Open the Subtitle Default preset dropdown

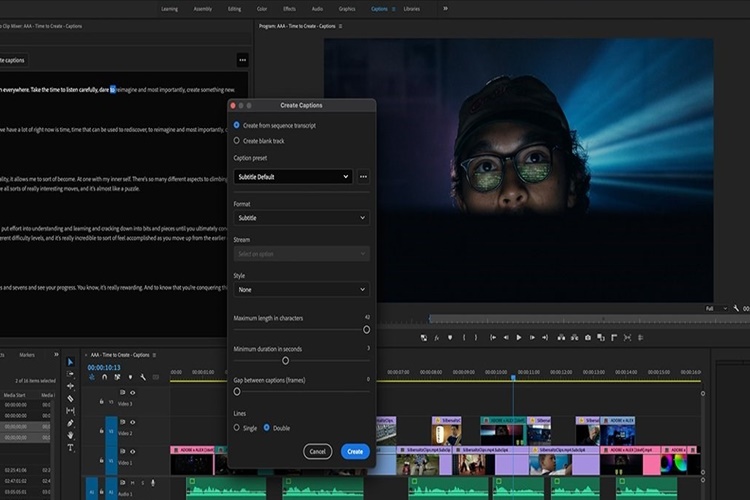tap(293, 177)
